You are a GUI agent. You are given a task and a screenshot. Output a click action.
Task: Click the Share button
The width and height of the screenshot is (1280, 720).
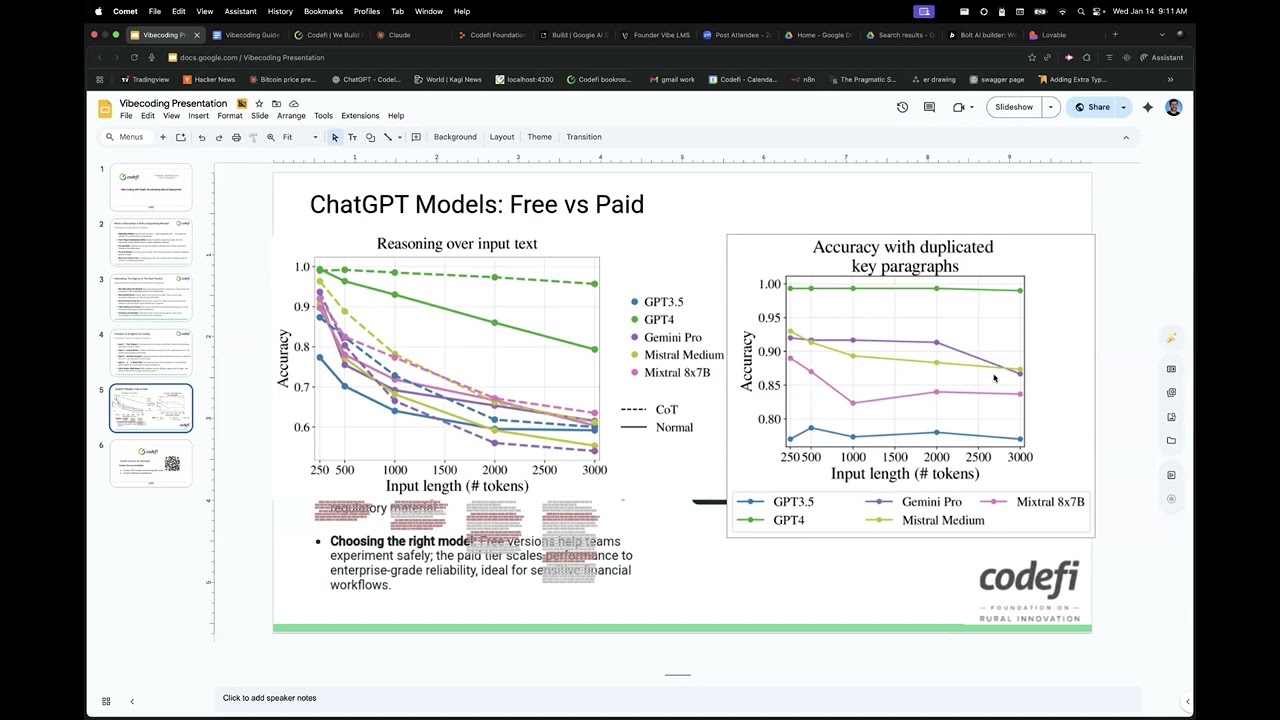tap(1091, 107)
